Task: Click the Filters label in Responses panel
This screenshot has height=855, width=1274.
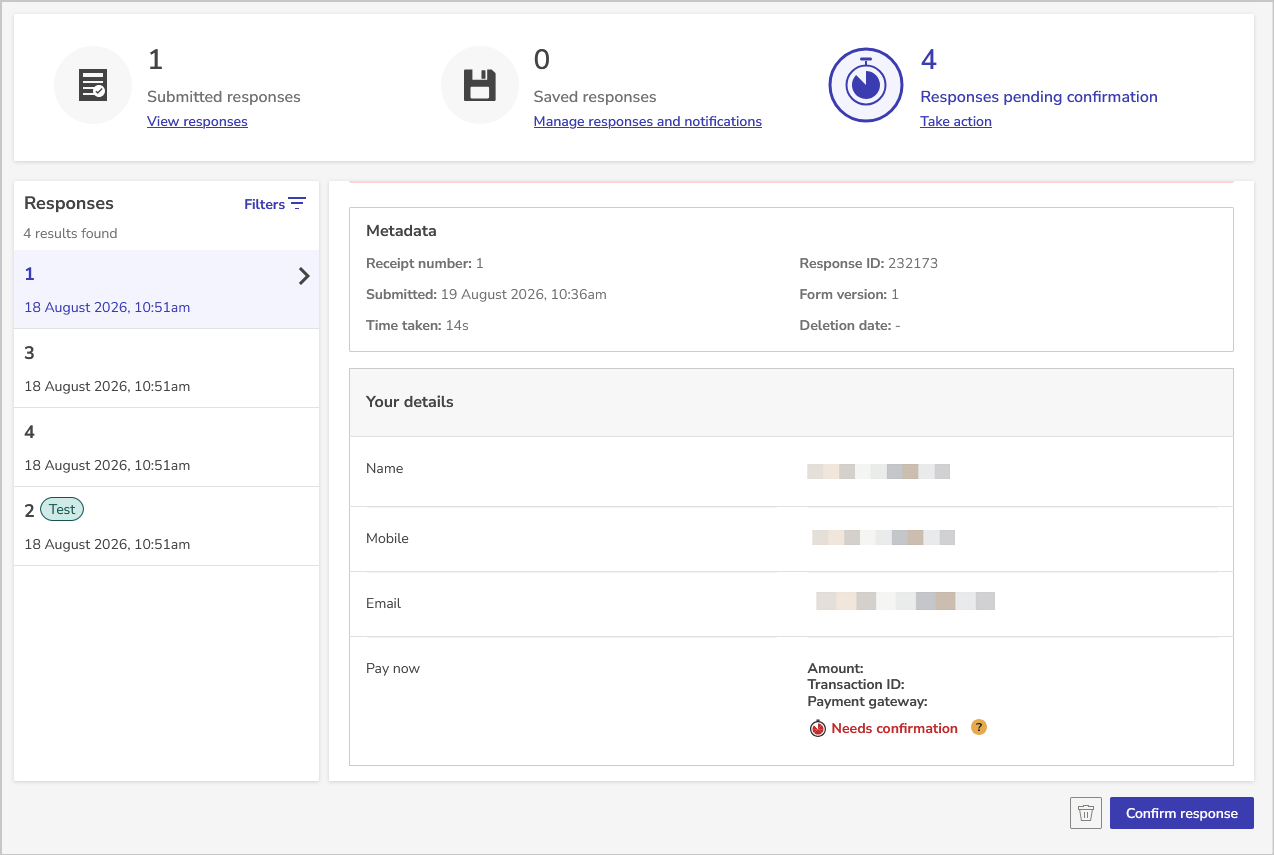Action: pos(264,204)
